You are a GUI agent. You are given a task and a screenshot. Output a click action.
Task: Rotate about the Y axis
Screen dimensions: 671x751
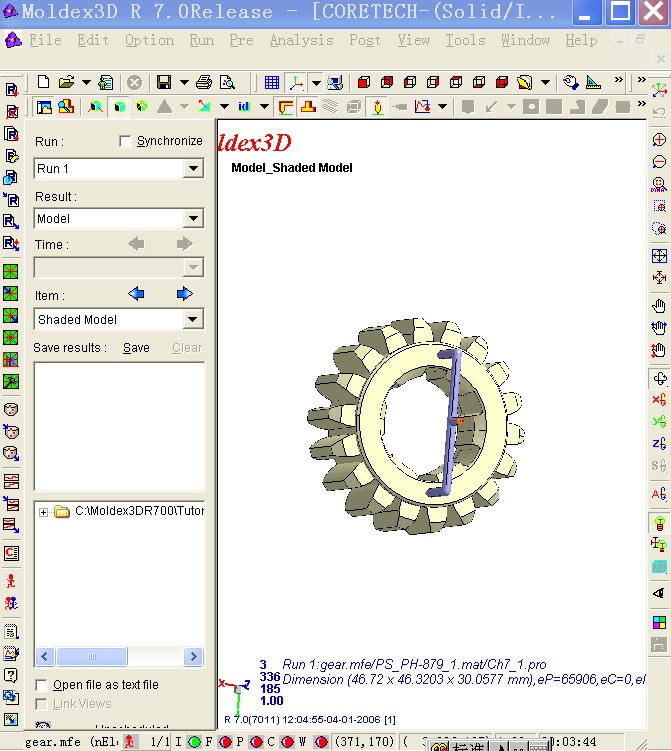[x=660, y=421]
